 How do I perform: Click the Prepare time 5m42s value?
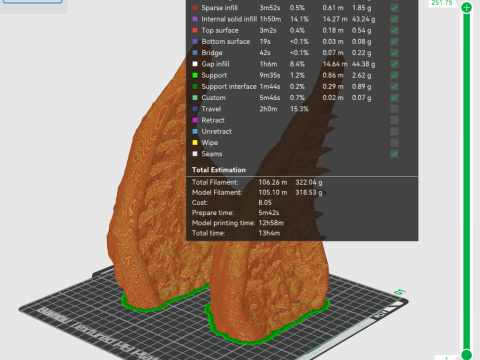point(269,213)
